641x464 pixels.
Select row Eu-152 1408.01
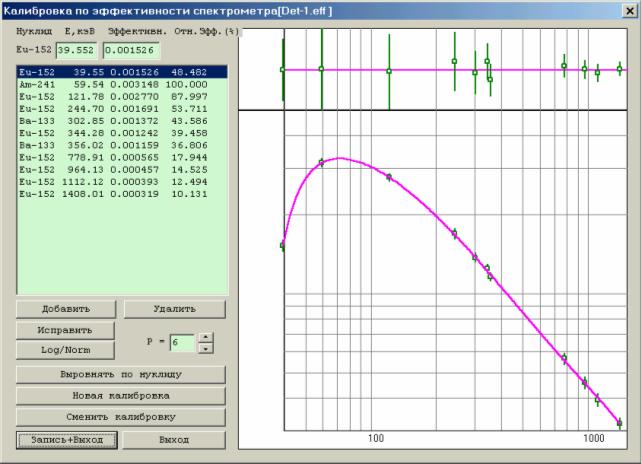pos(122,194)
